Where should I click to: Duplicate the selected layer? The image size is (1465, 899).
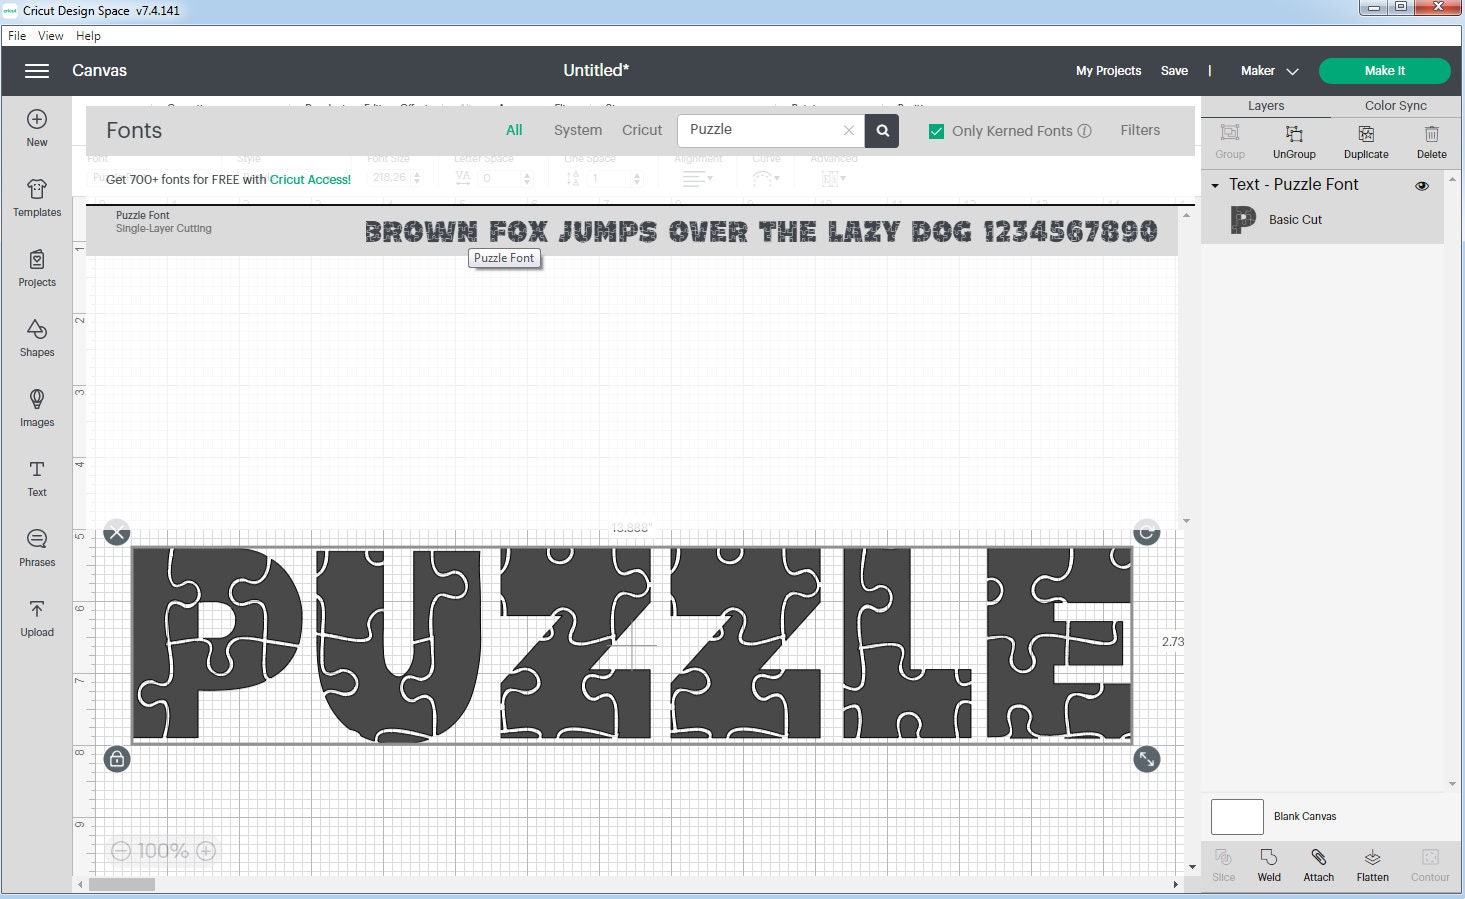click(1365, 141)
